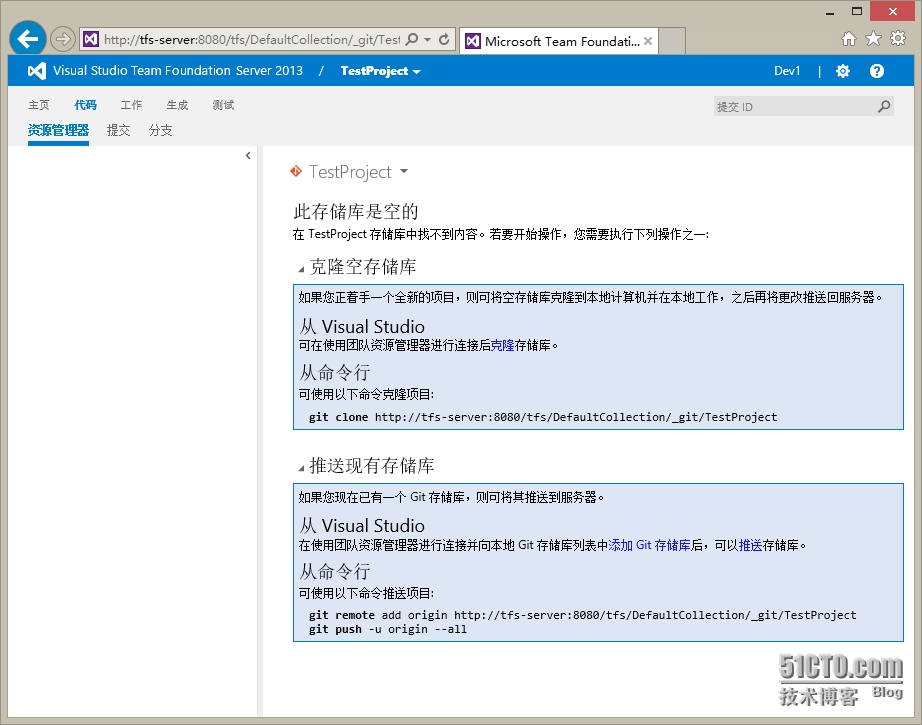The height and width of the screenshot is (725, 922).
Task: Click the browser address bar URL
Action: point(252,39)
